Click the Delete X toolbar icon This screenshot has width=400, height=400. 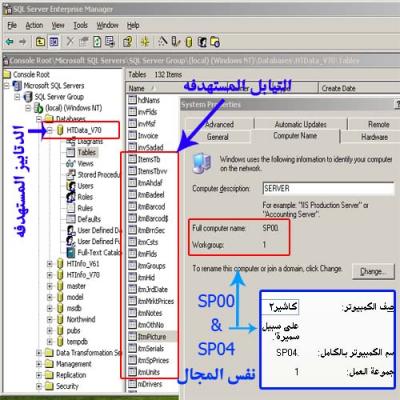pos(70,42)
